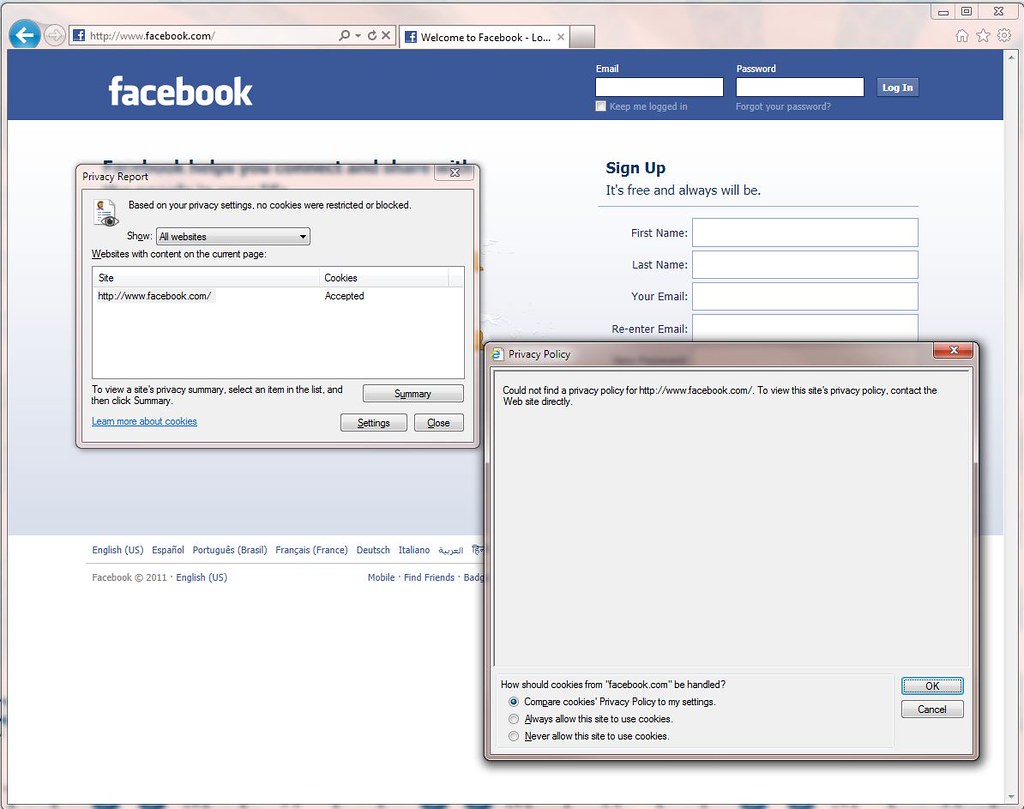1024x809 pixels.
Task: Click the Cookies column header
Action: click(383, 278)
